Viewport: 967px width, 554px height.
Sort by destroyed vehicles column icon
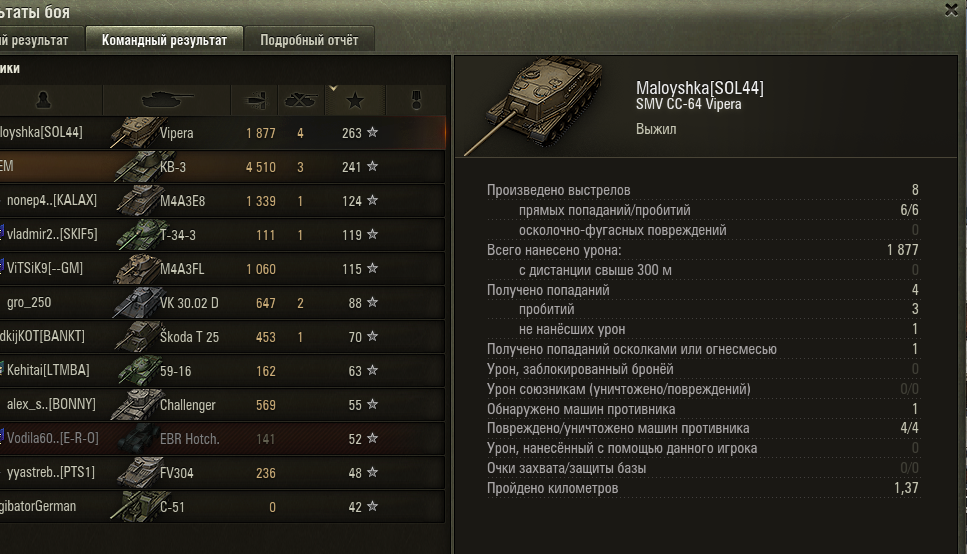[300, 100]
